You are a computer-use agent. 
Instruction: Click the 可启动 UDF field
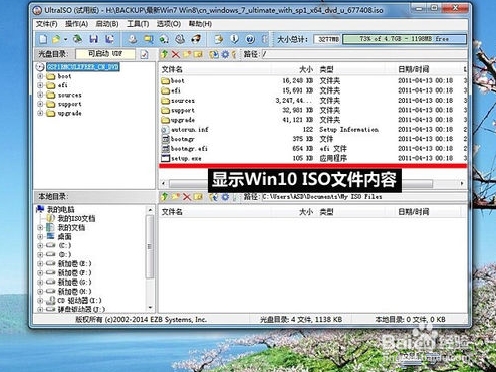(105, 54)
